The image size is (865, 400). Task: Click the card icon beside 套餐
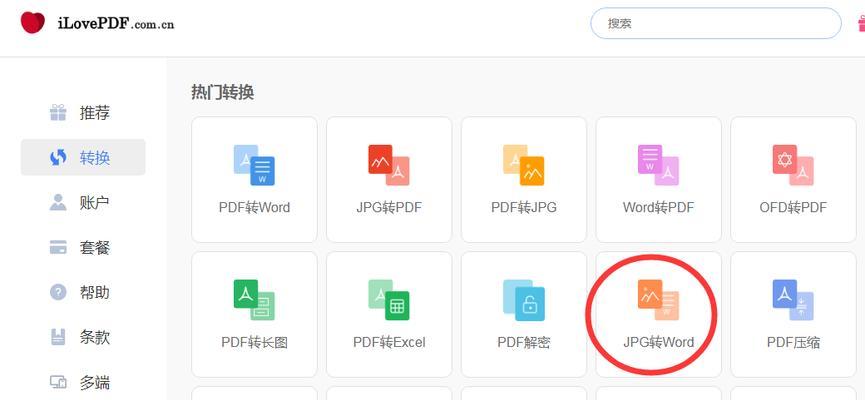(x=58, y=248)
